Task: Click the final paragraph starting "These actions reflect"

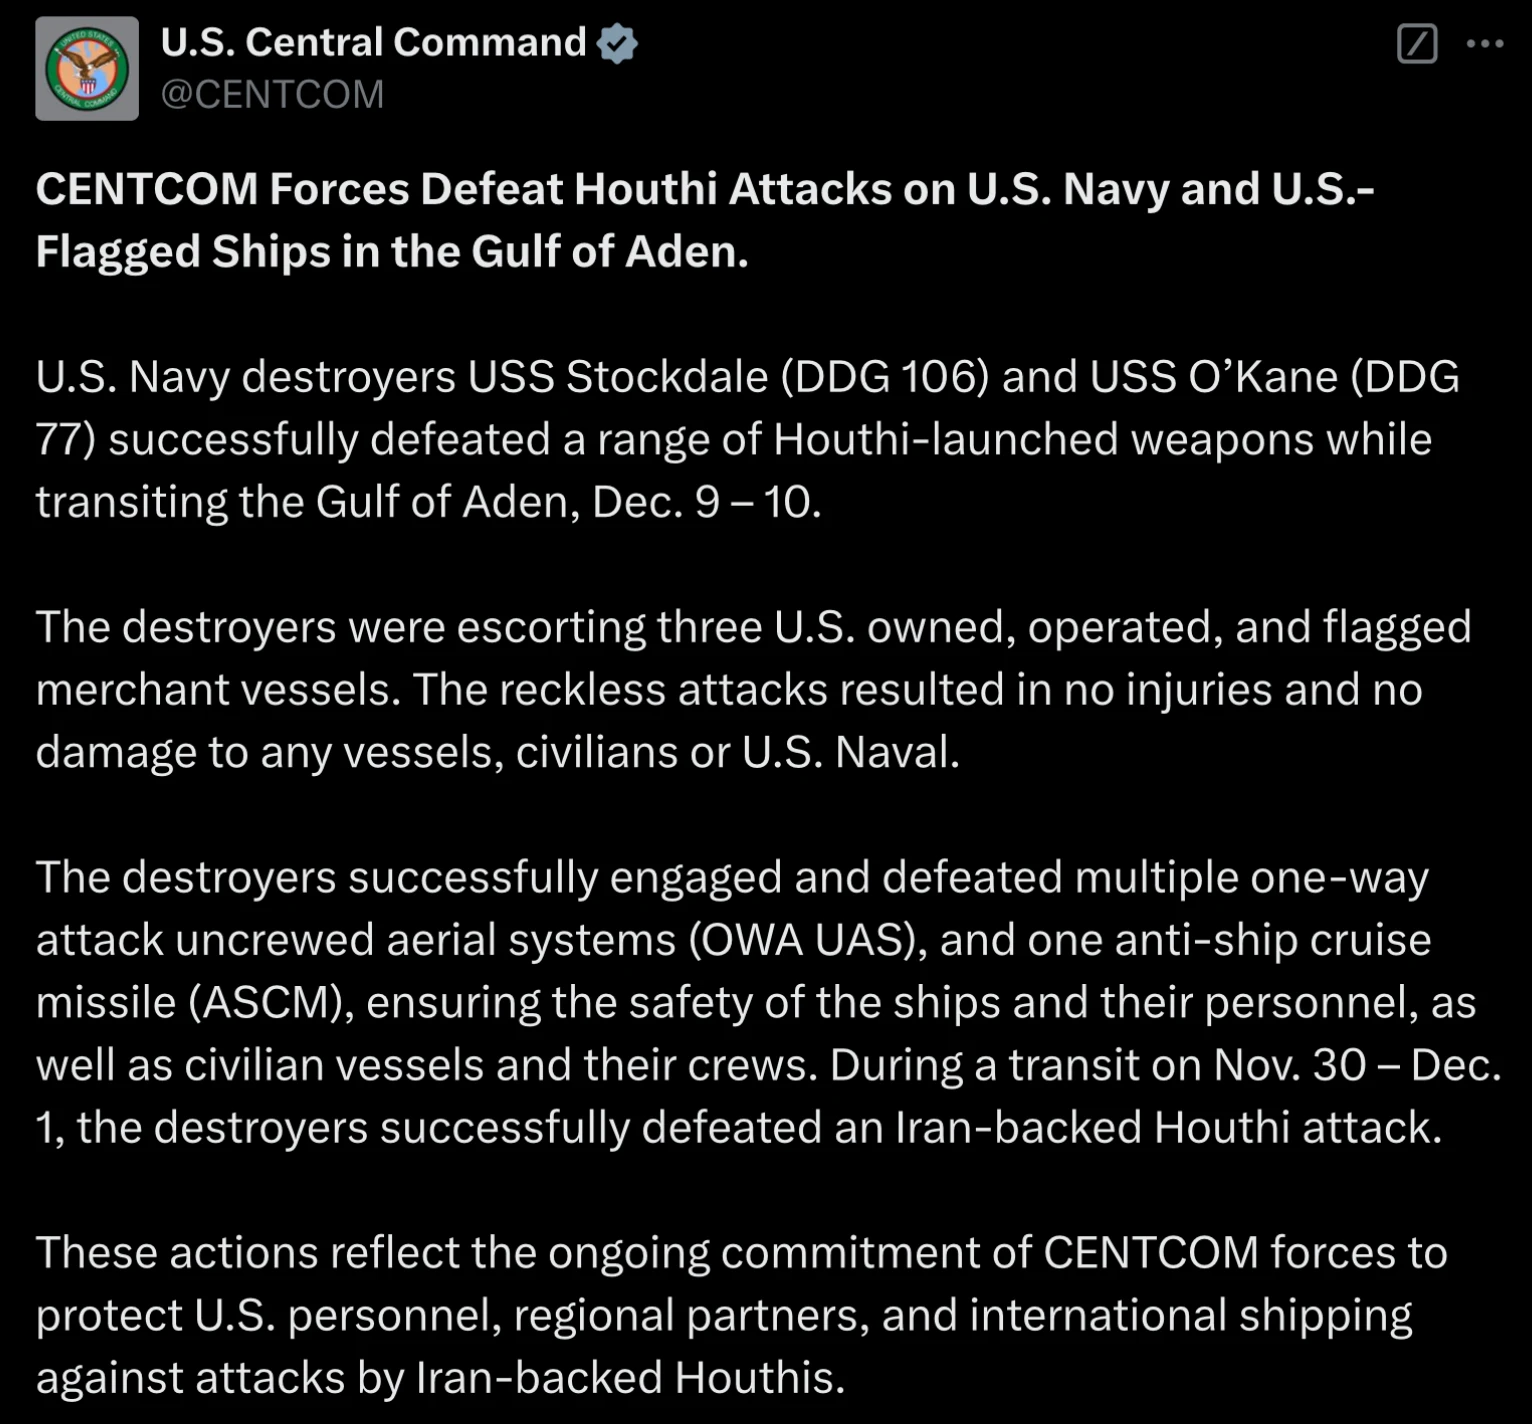Action: click(741, 1315)
